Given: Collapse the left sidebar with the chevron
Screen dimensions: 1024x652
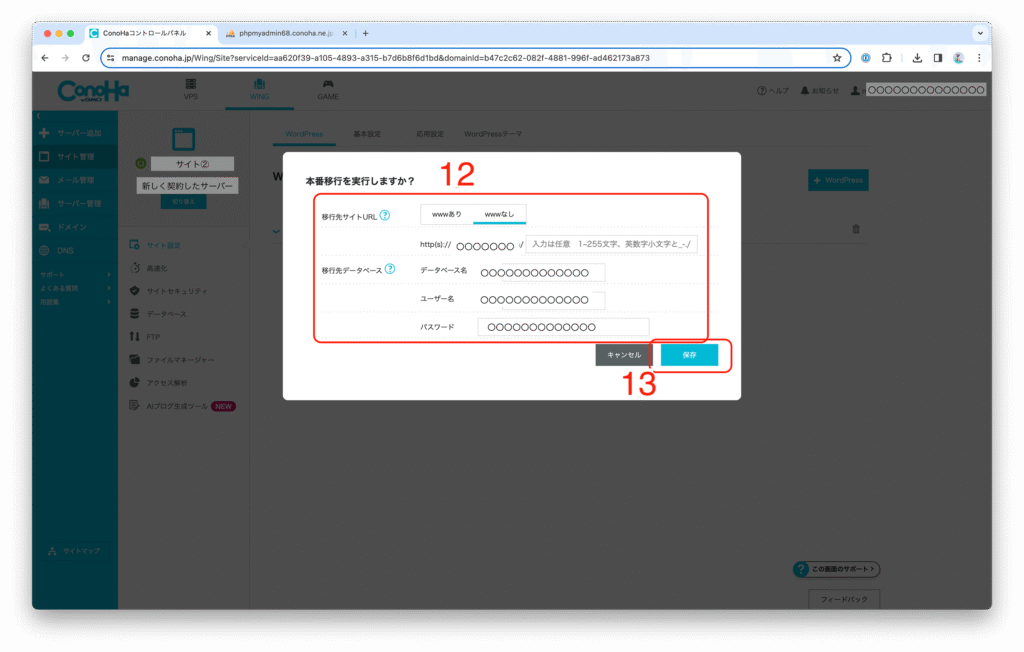Looking at the screenshot, I should (39, 116).
